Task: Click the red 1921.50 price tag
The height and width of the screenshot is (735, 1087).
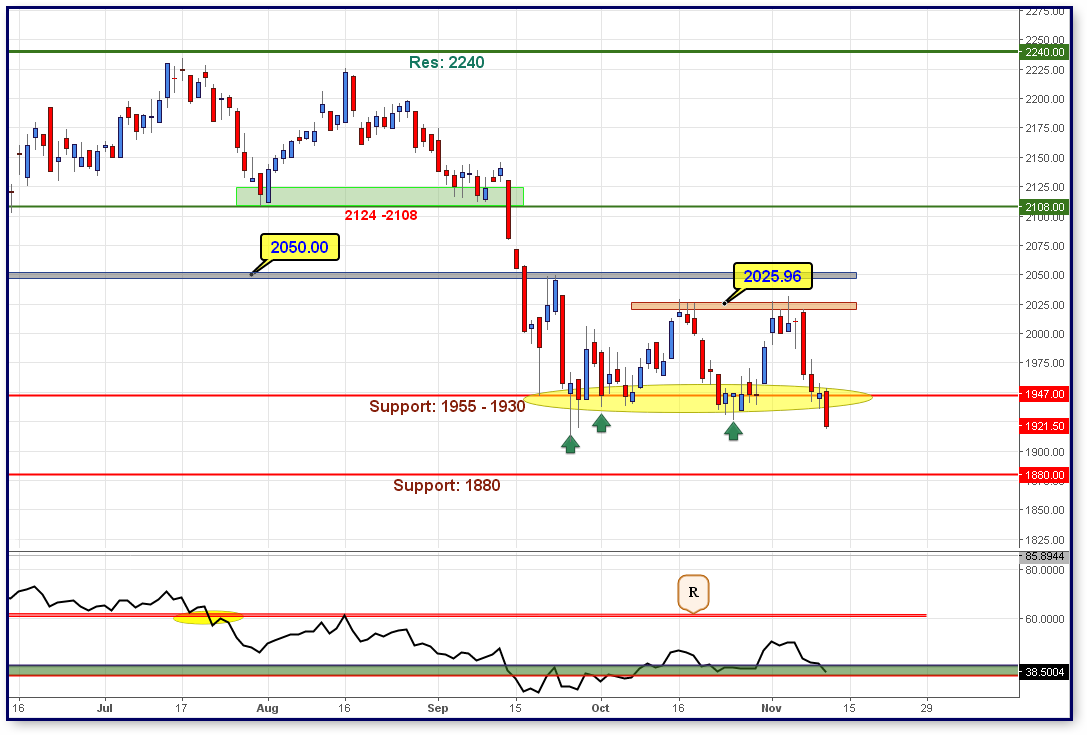Action: pos(1044,426)
